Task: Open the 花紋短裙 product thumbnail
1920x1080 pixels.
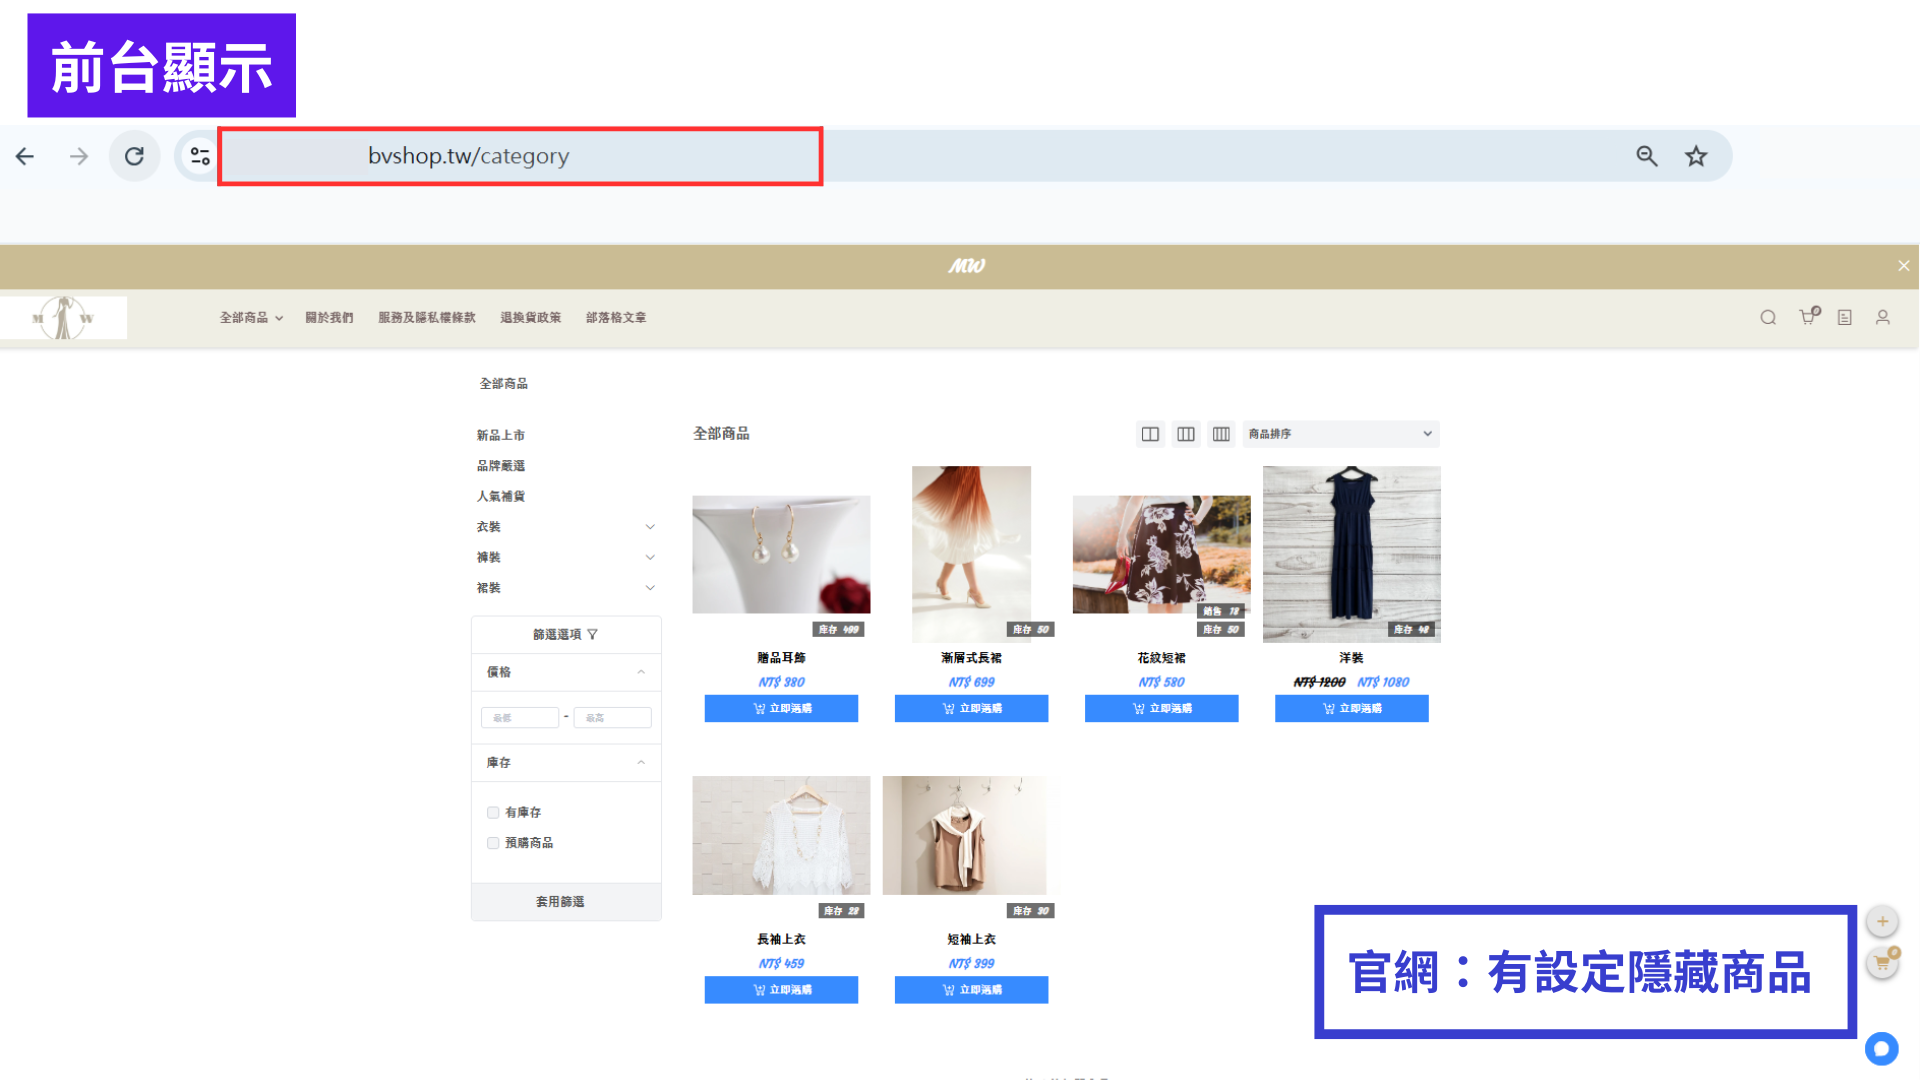Action: 1162,555
